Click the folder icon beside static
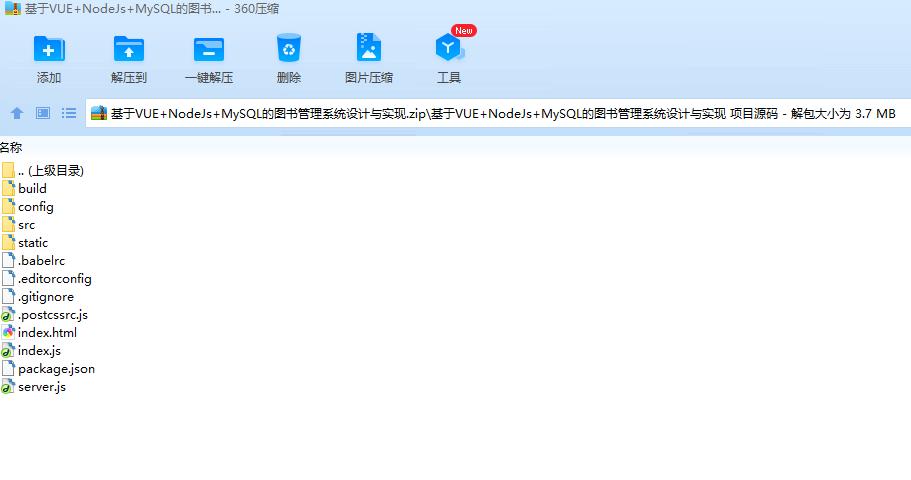The image size is (911, 480). pyautogui.click(x=8, y=242)
